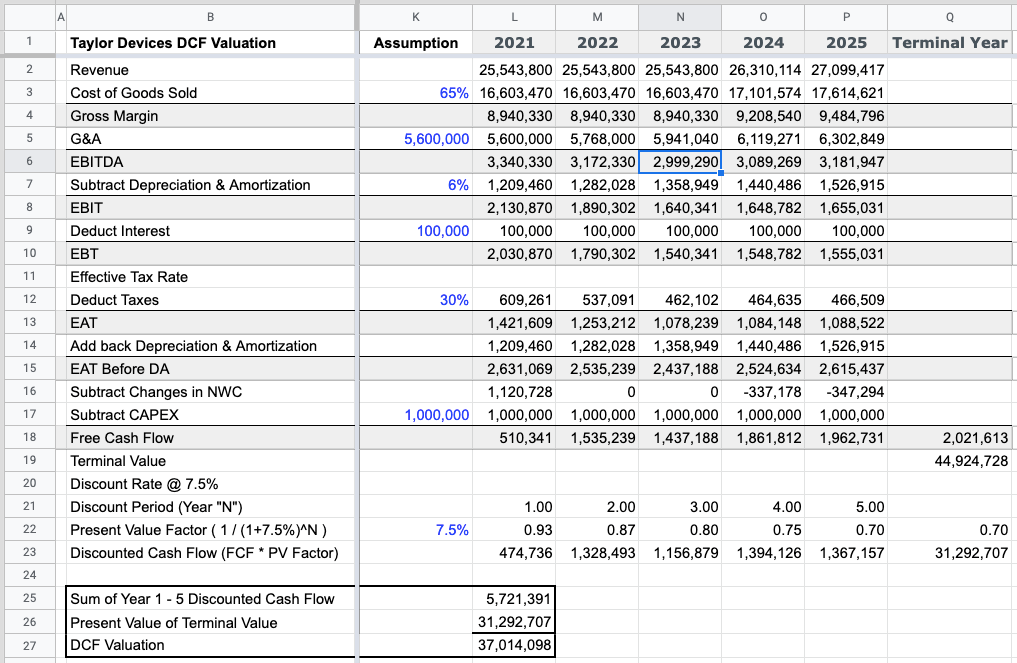Image resolution: width=1017 pixels, height=663 pixels.
Task: Select row 6 header
Action: tap(29, 162)
